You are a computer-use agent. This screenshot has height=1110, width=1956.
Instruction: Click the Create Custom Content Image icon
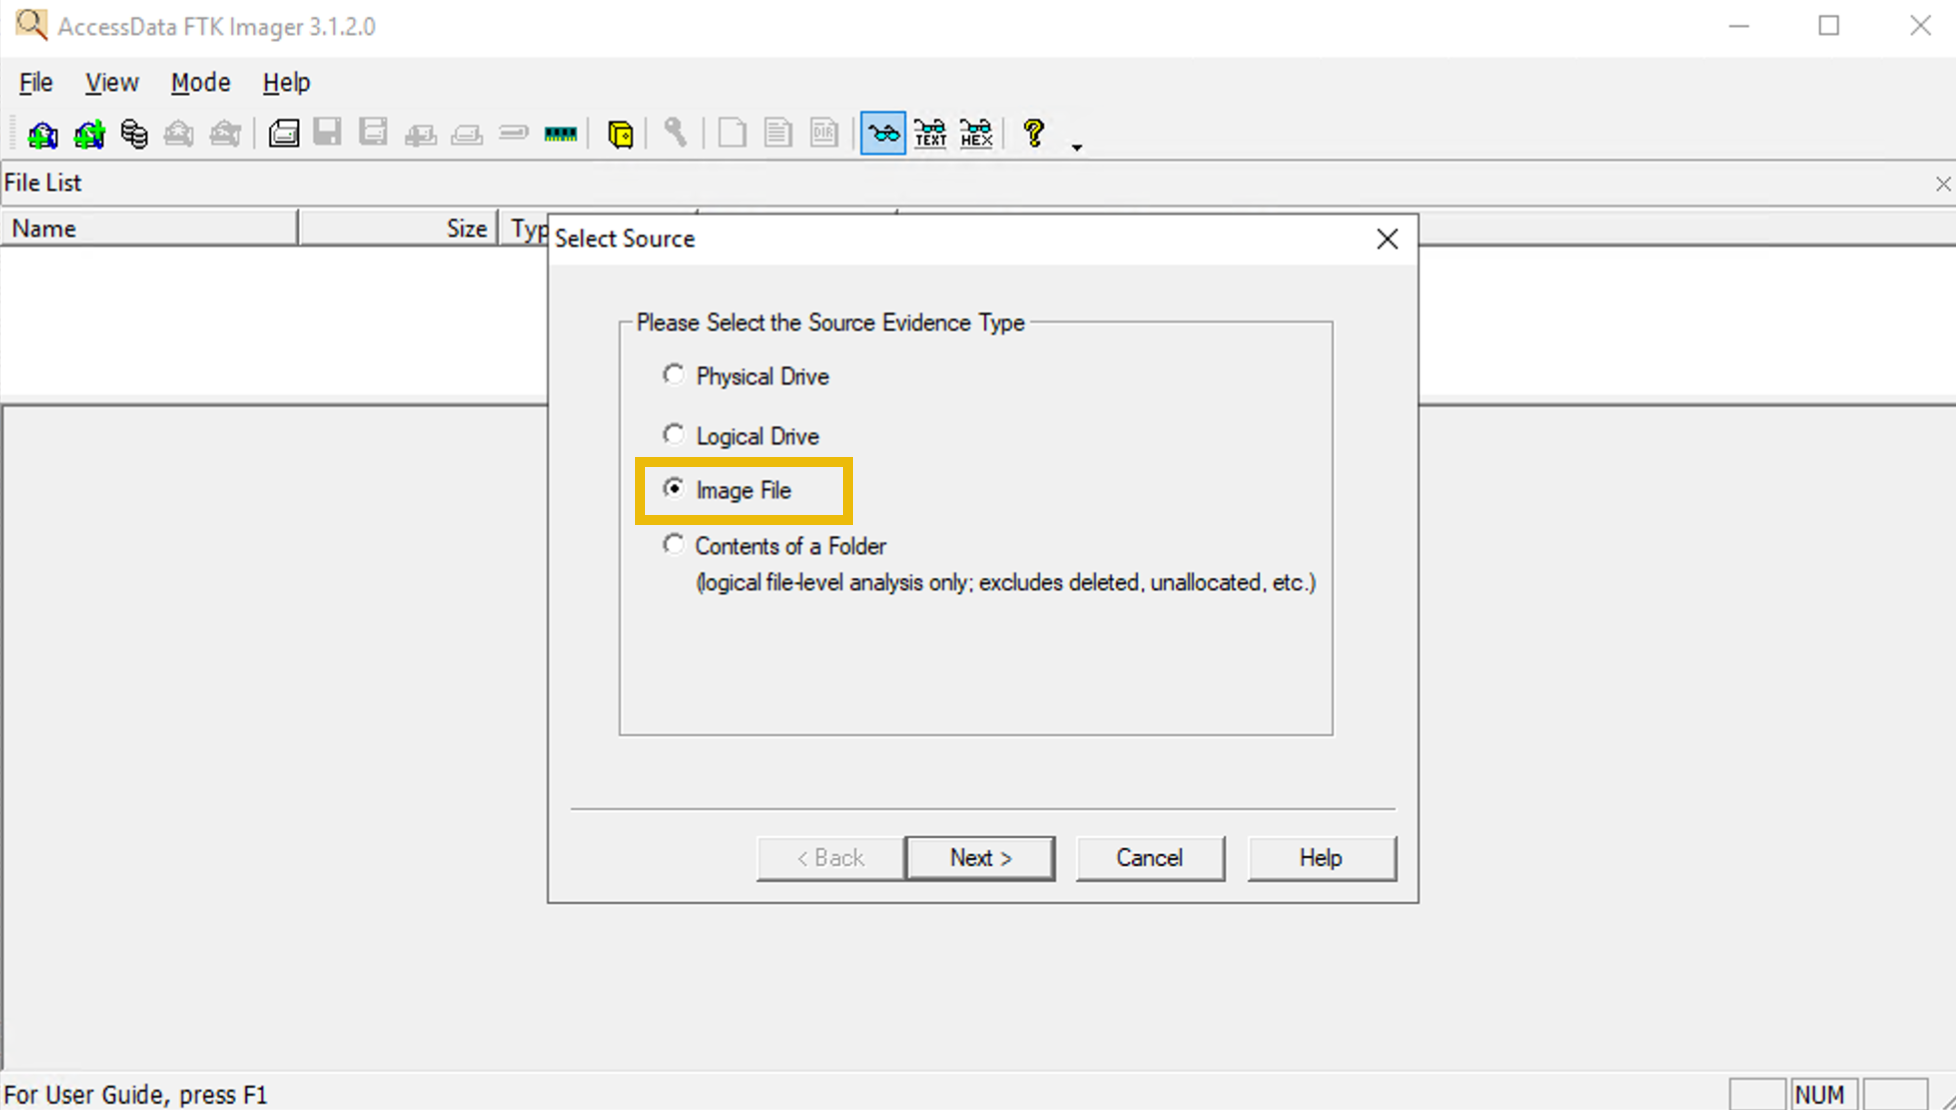click(467, 134)
